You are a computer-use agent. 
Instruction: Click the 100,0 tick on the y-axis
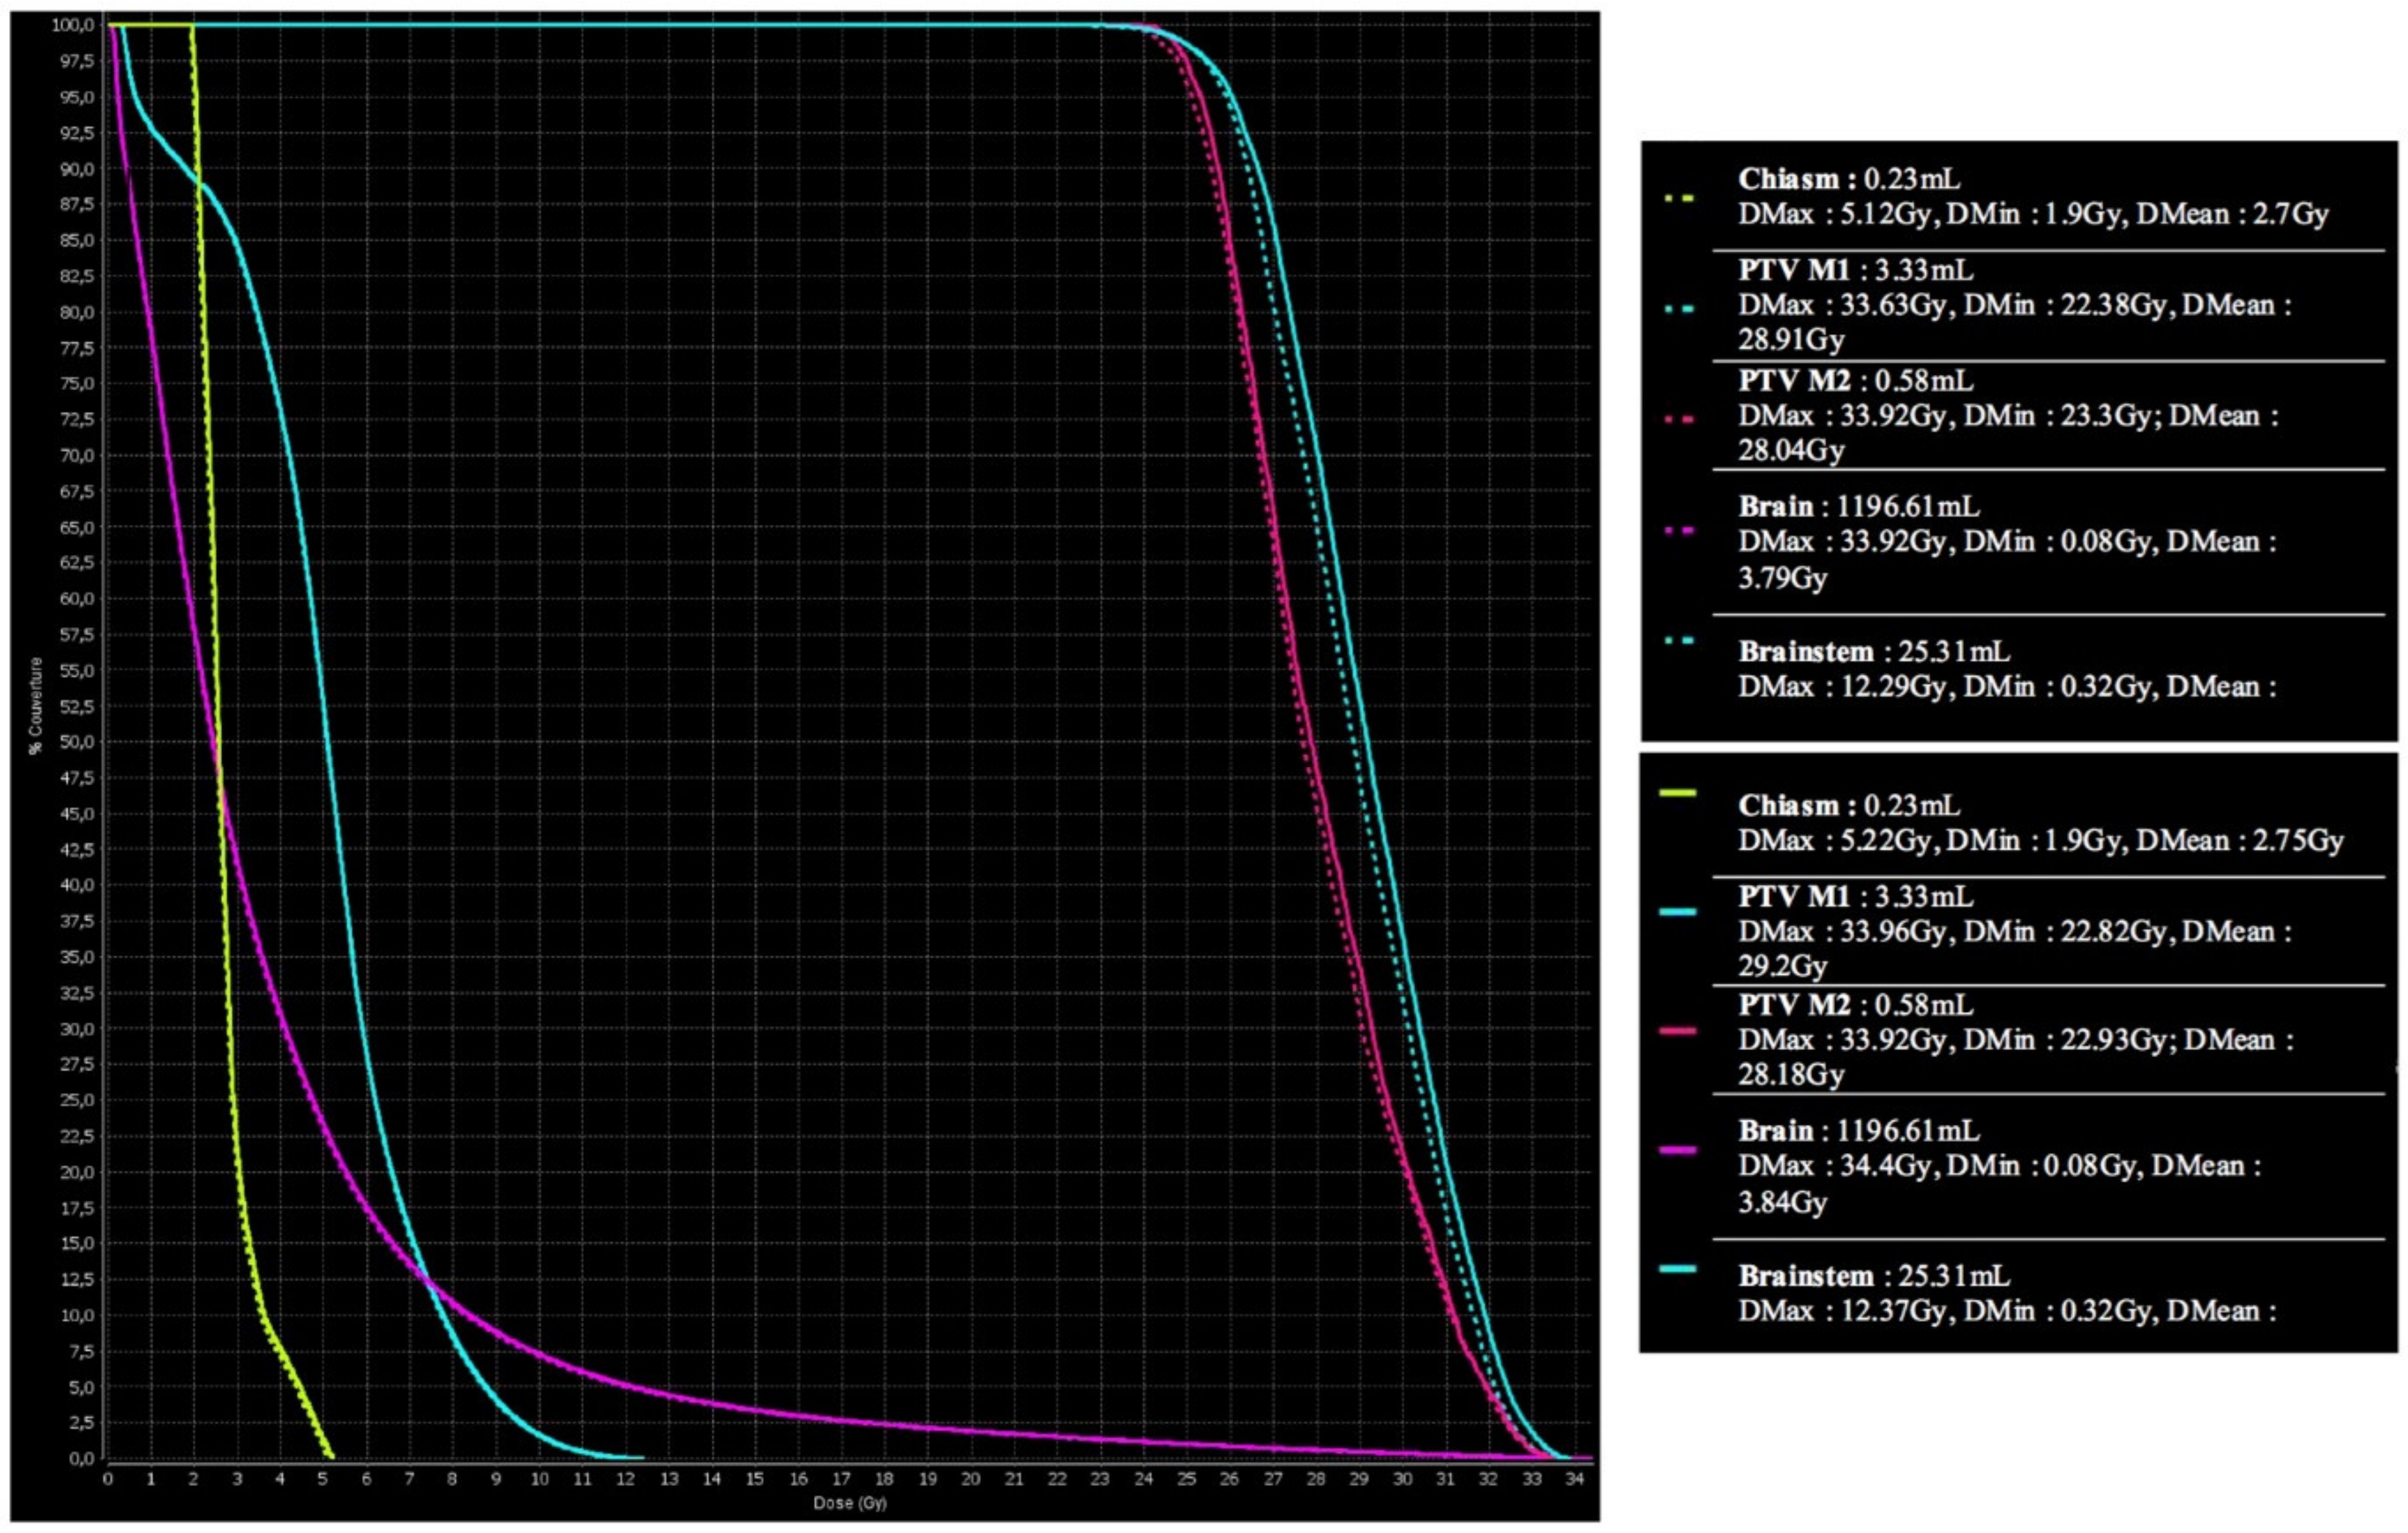tap(72, 24)
